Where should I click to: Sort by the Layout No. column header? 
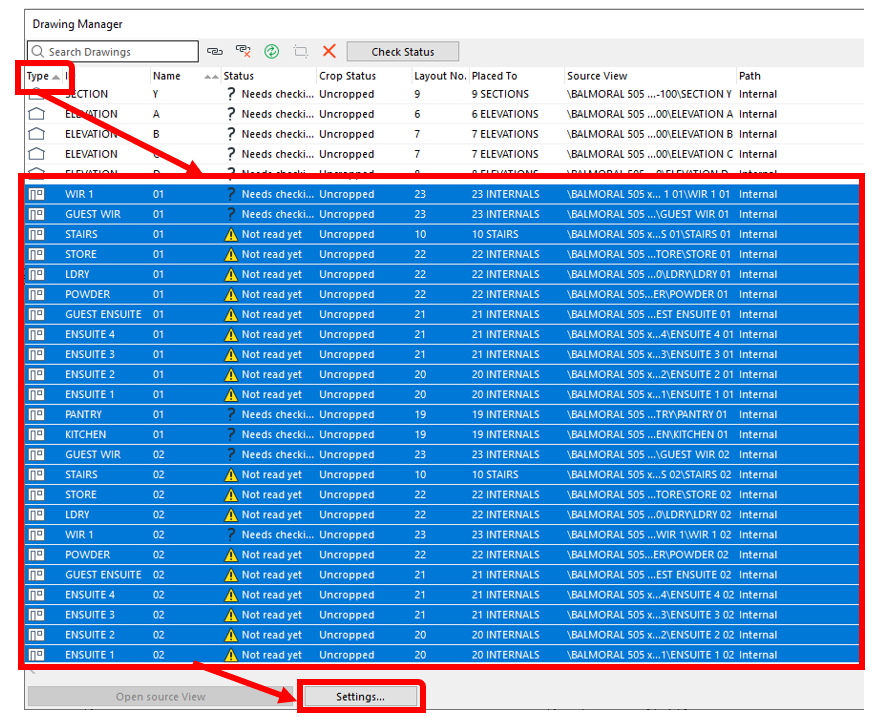click(x=440, y=76)
